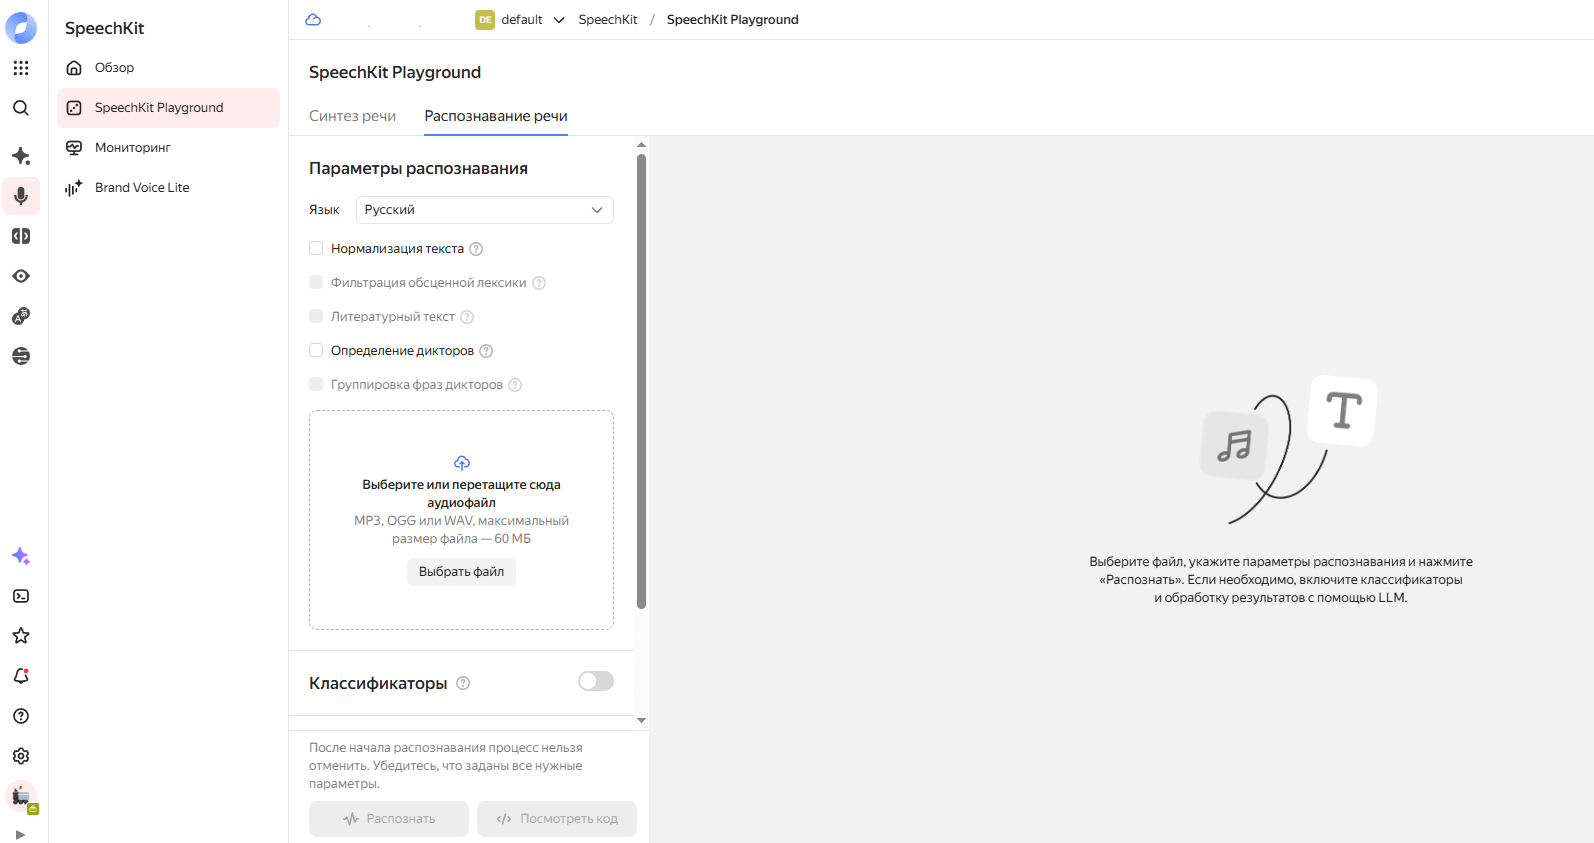Check the Литературный текст checkbox

pos(316,316)
